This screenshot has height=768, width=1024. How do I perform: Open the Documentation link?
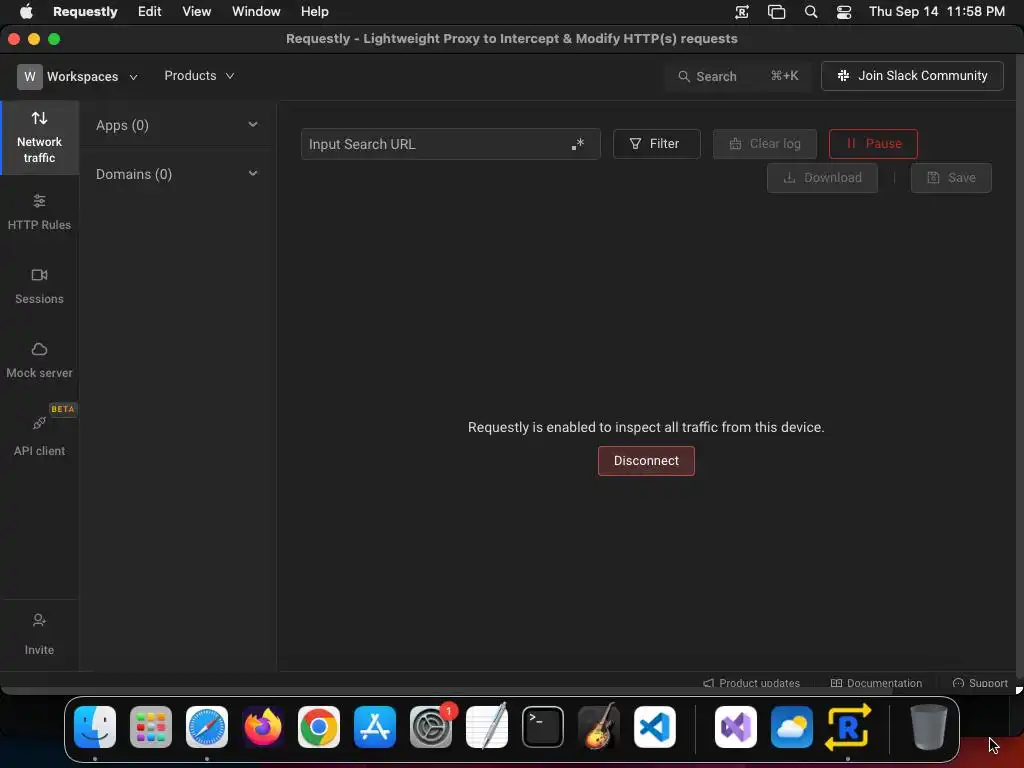pyautogui.click(x=876, y=683)
